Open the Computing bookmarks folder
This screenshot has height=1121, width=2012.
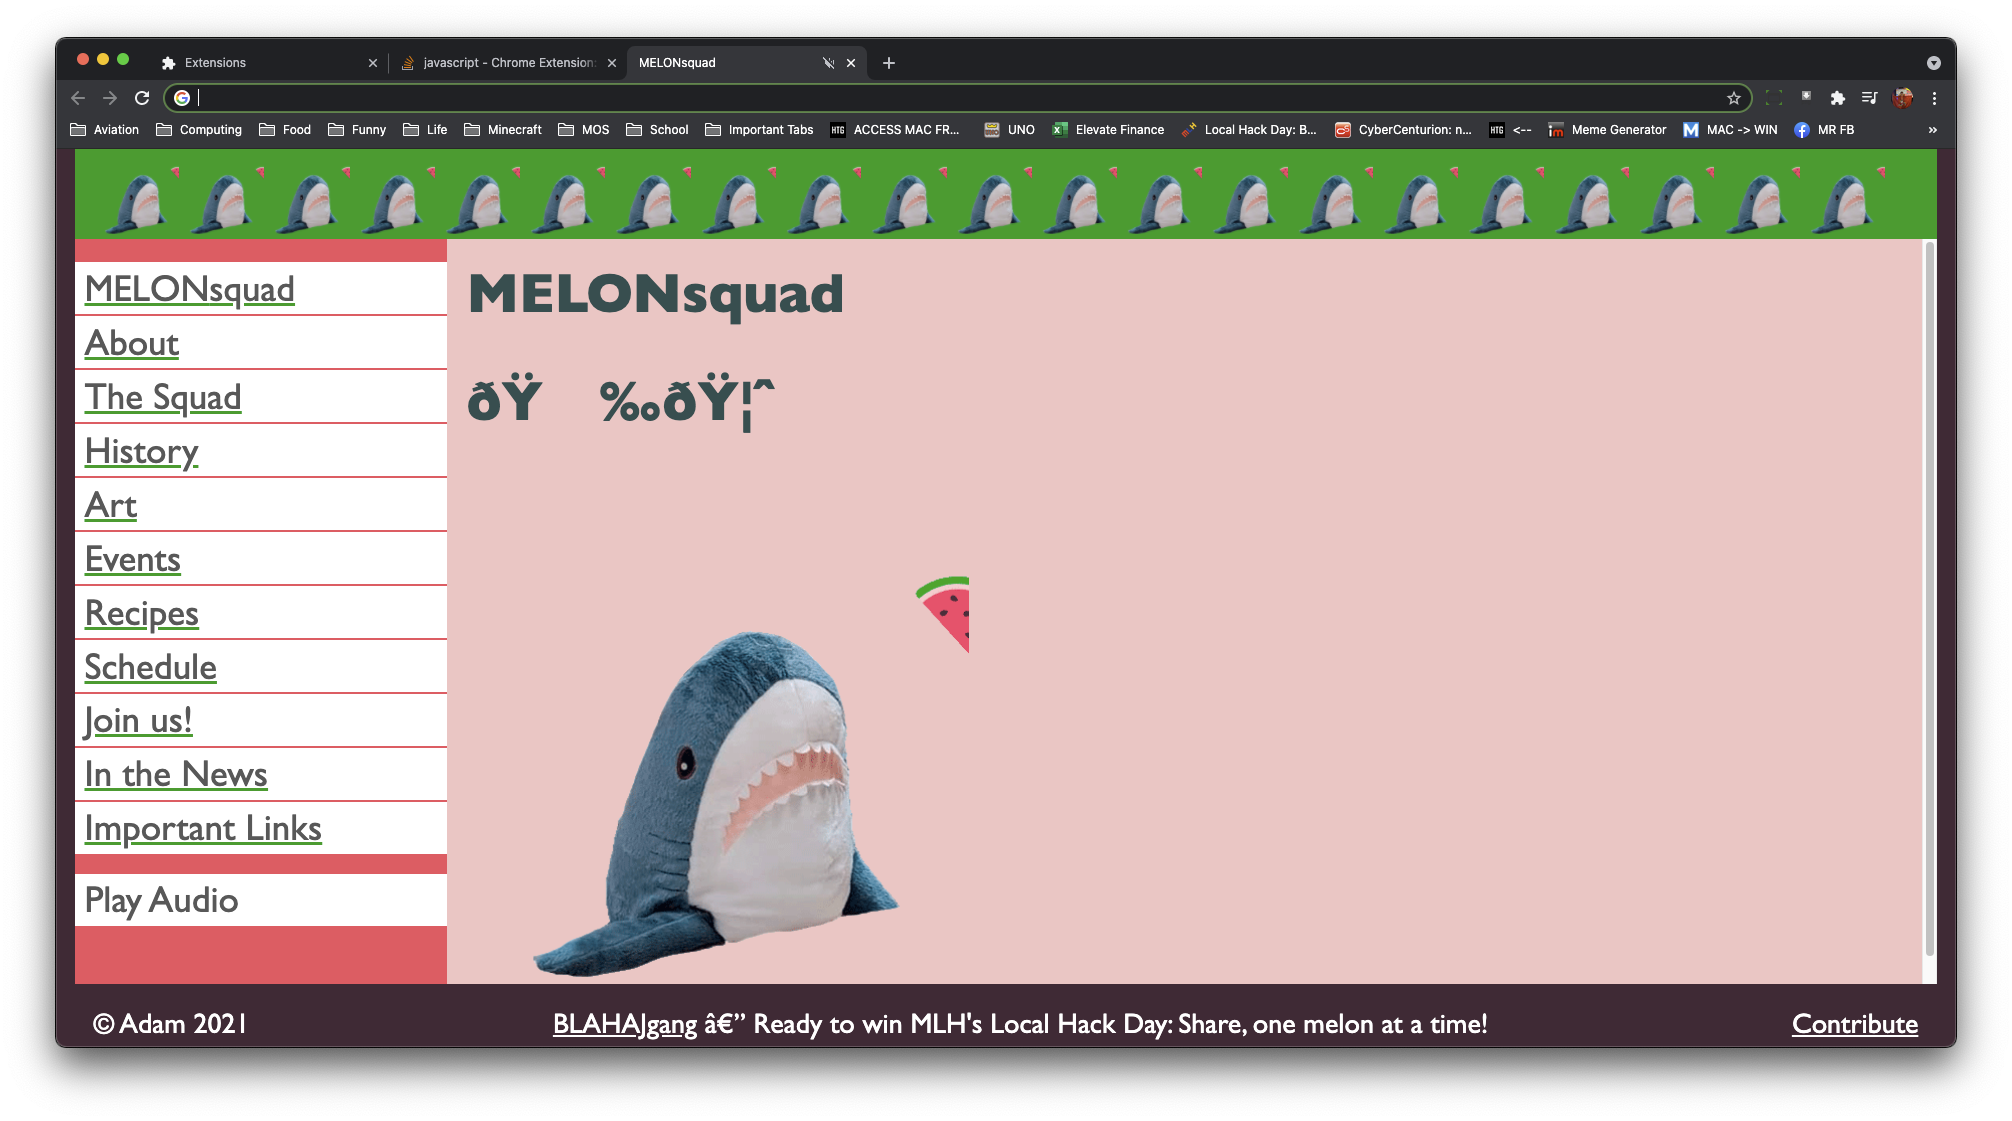tap(198, 129)
